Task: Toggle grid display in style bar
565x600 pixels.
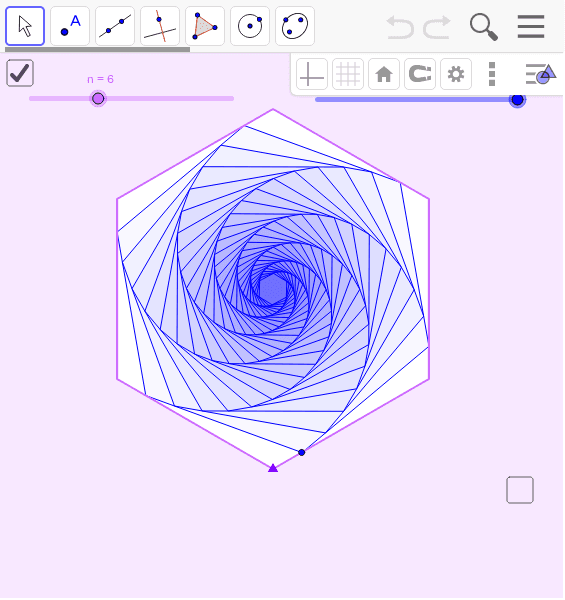Action: coord(348,74)
